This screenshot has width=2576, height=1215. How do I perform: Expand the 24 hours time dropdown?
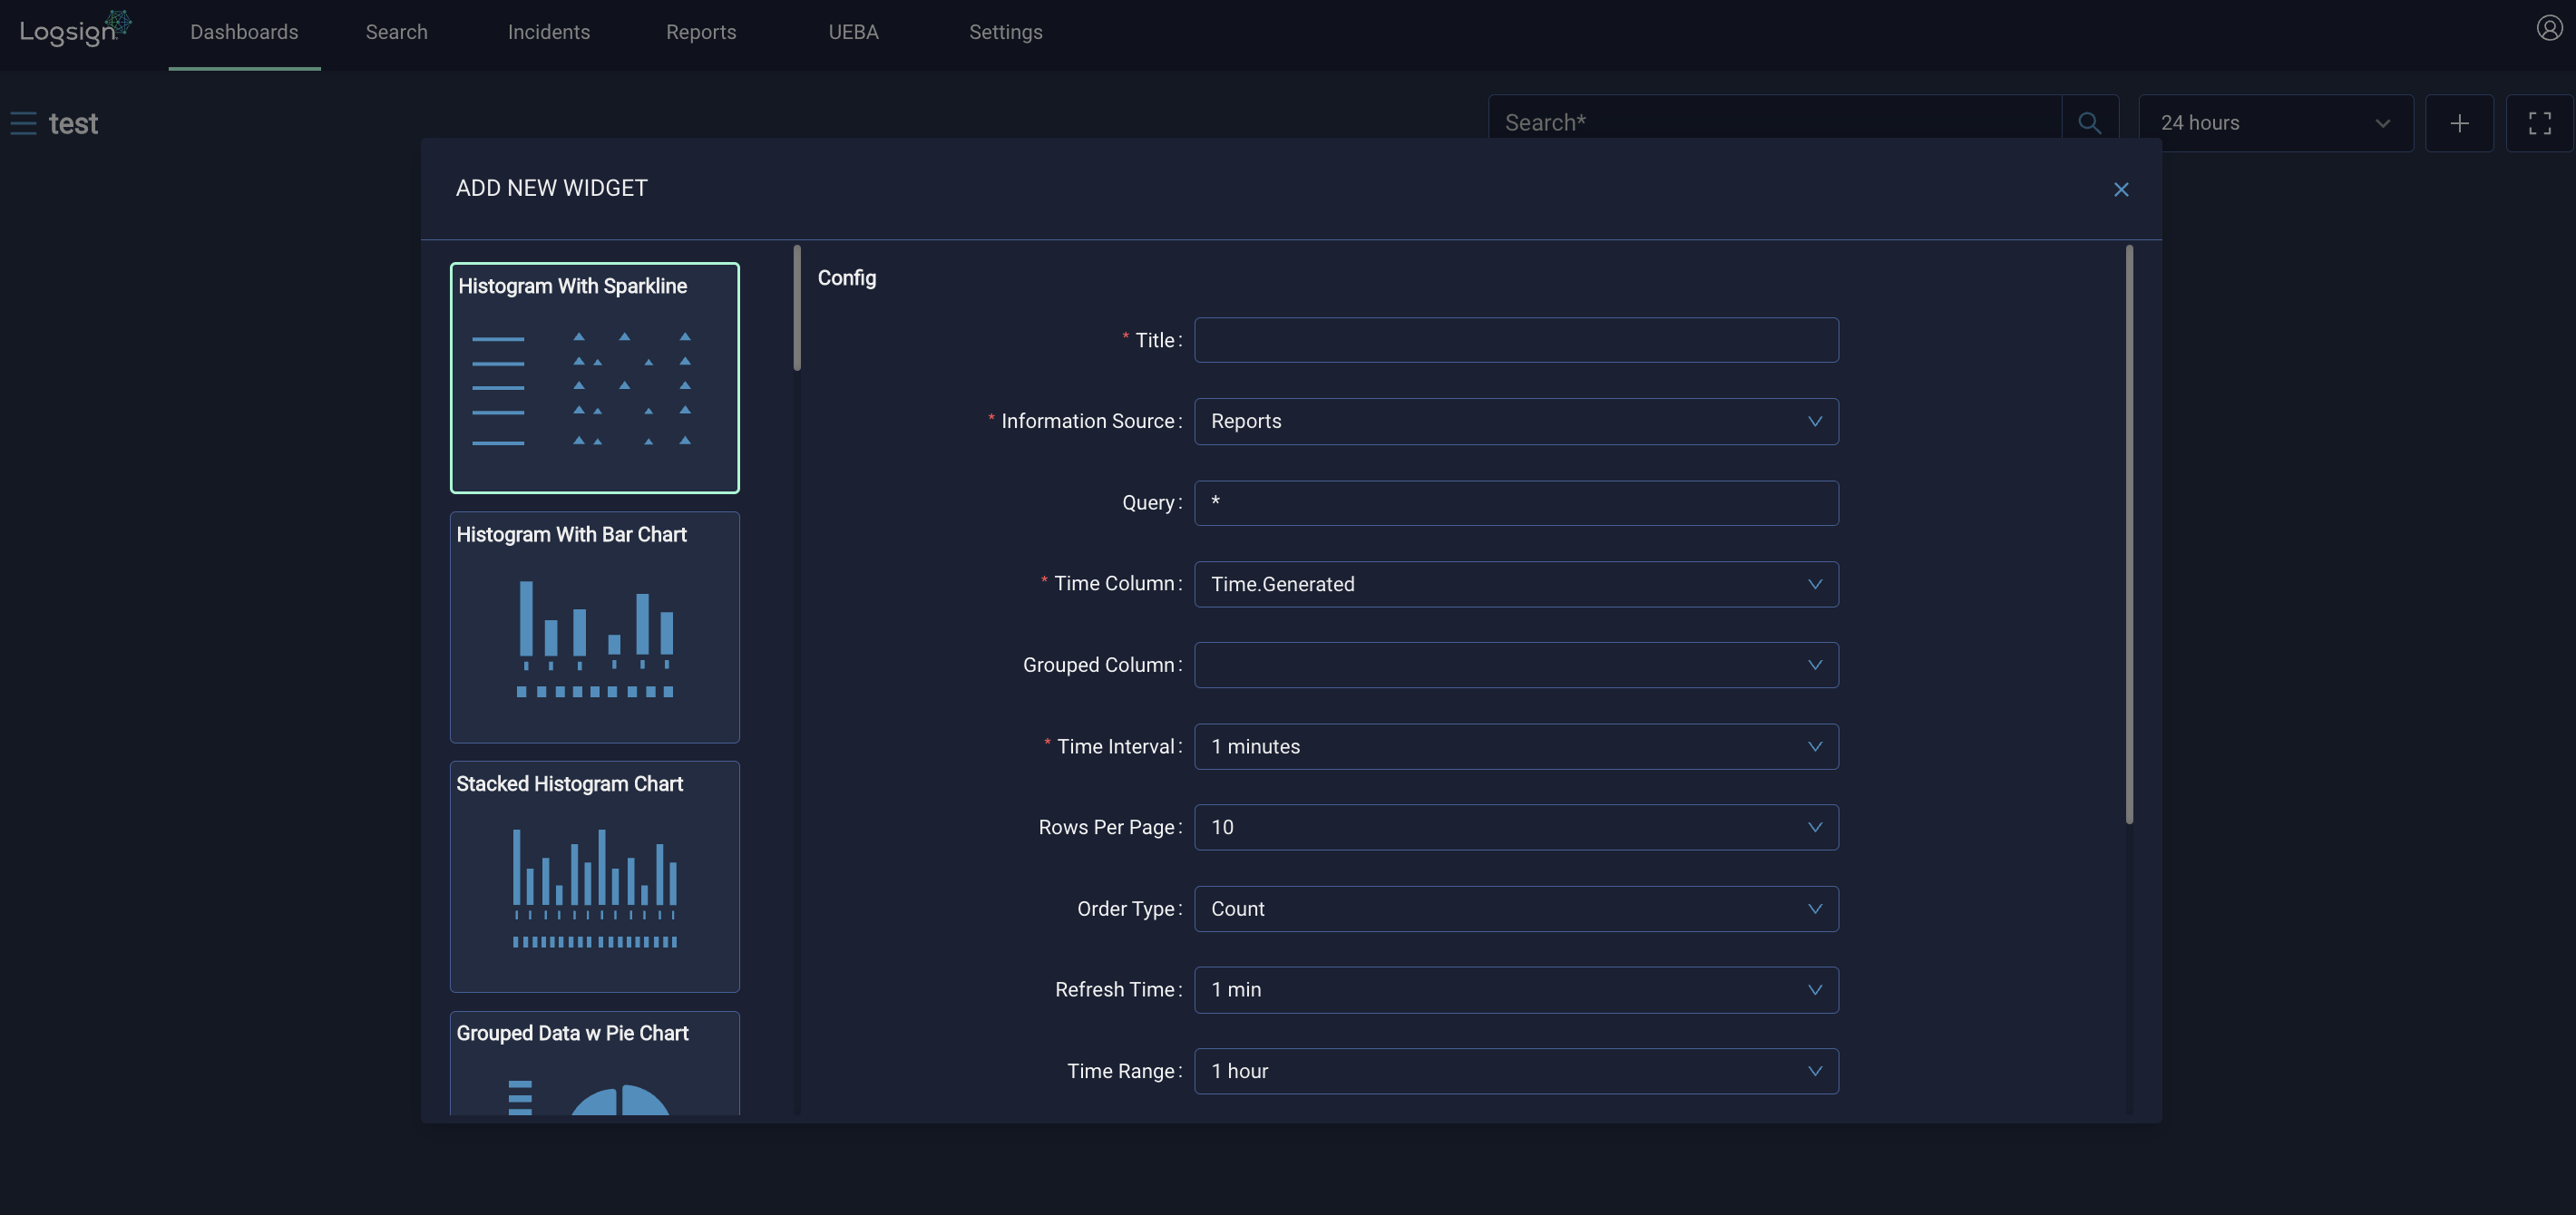[x=2275, y=123]
